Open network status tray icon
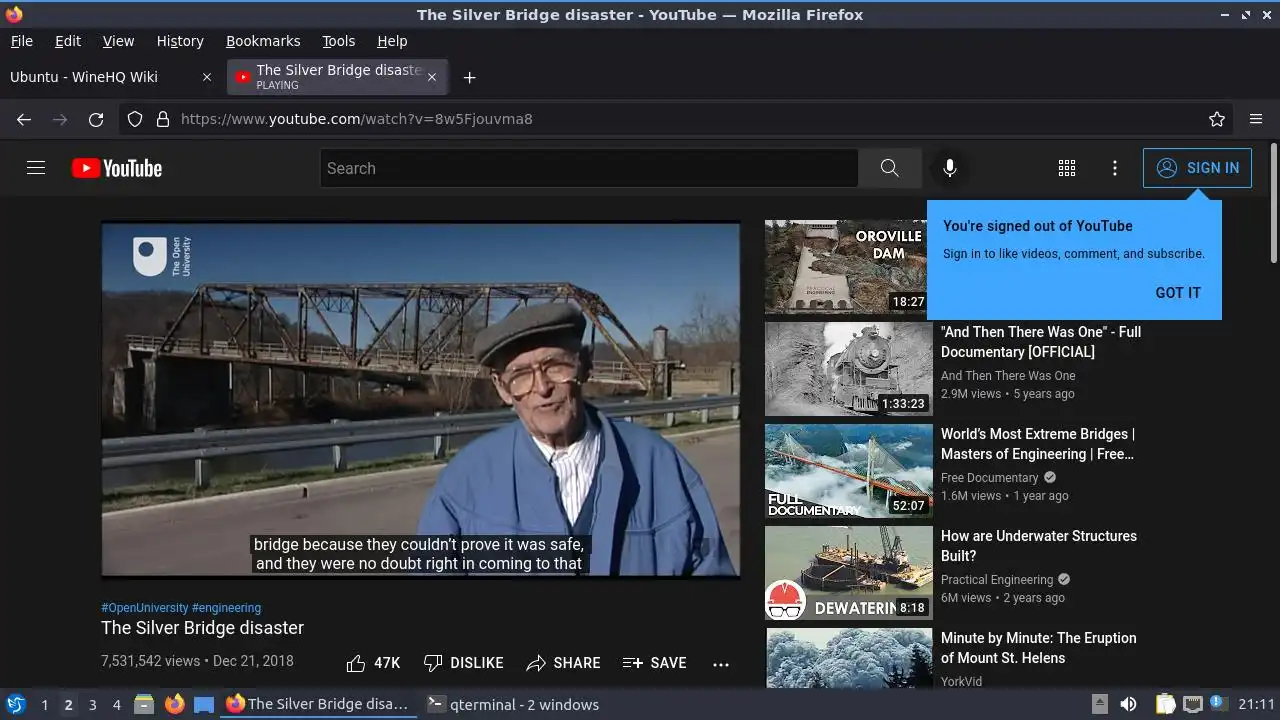 pos(1192,704)
